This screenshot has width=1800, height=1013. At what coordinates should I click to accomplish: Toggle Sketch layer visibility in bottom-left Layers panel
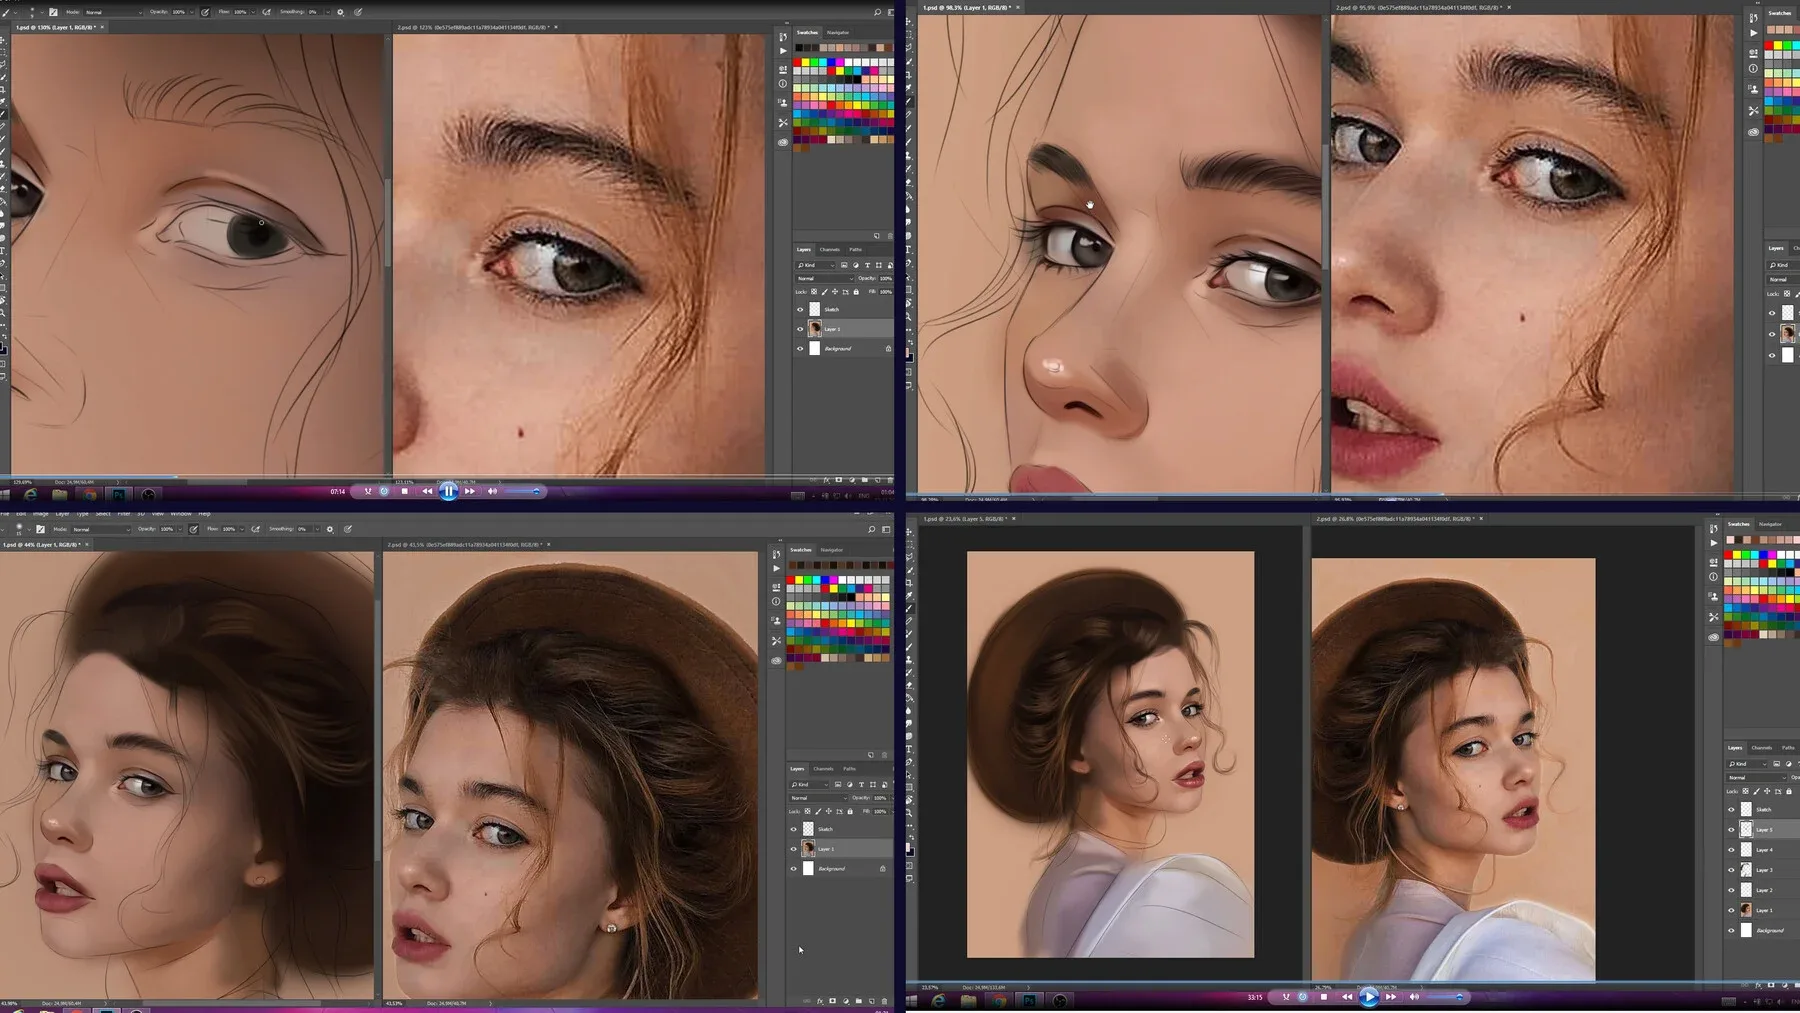(794, 829)
